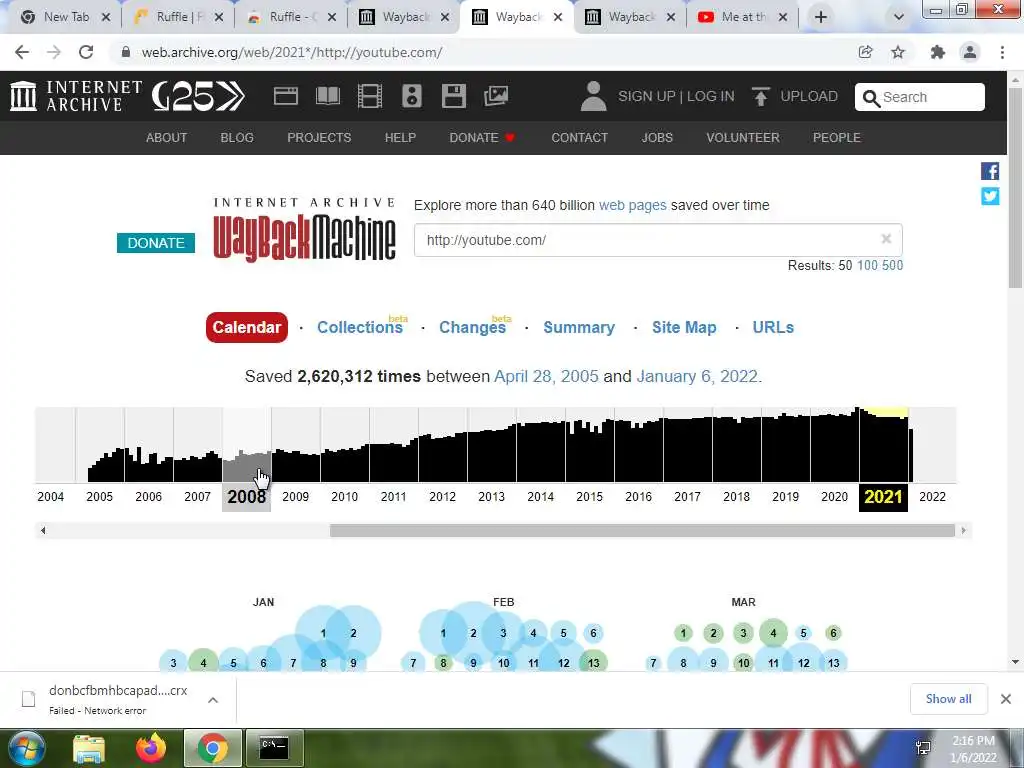The image size is (1024, 768).
Task: Click the timeline scroll left arrow
Action: (43, 530)
